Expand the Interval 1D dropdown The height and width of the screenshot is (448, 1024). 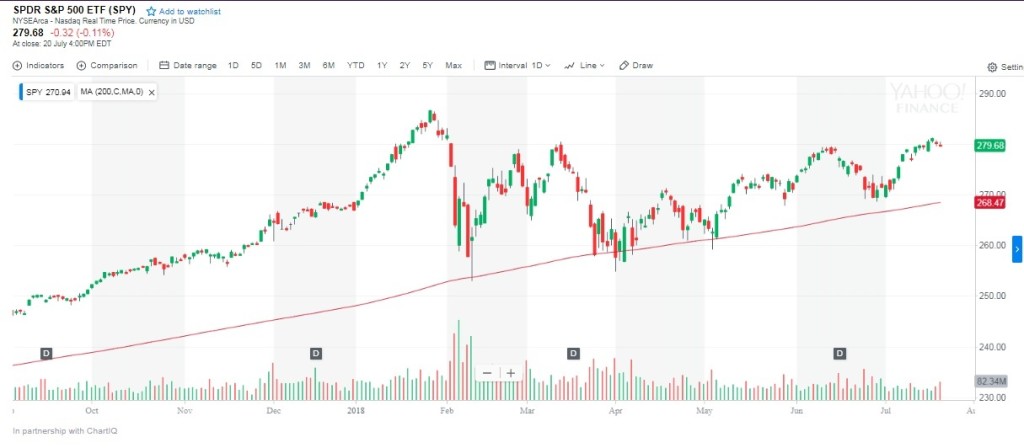[518, 66]
